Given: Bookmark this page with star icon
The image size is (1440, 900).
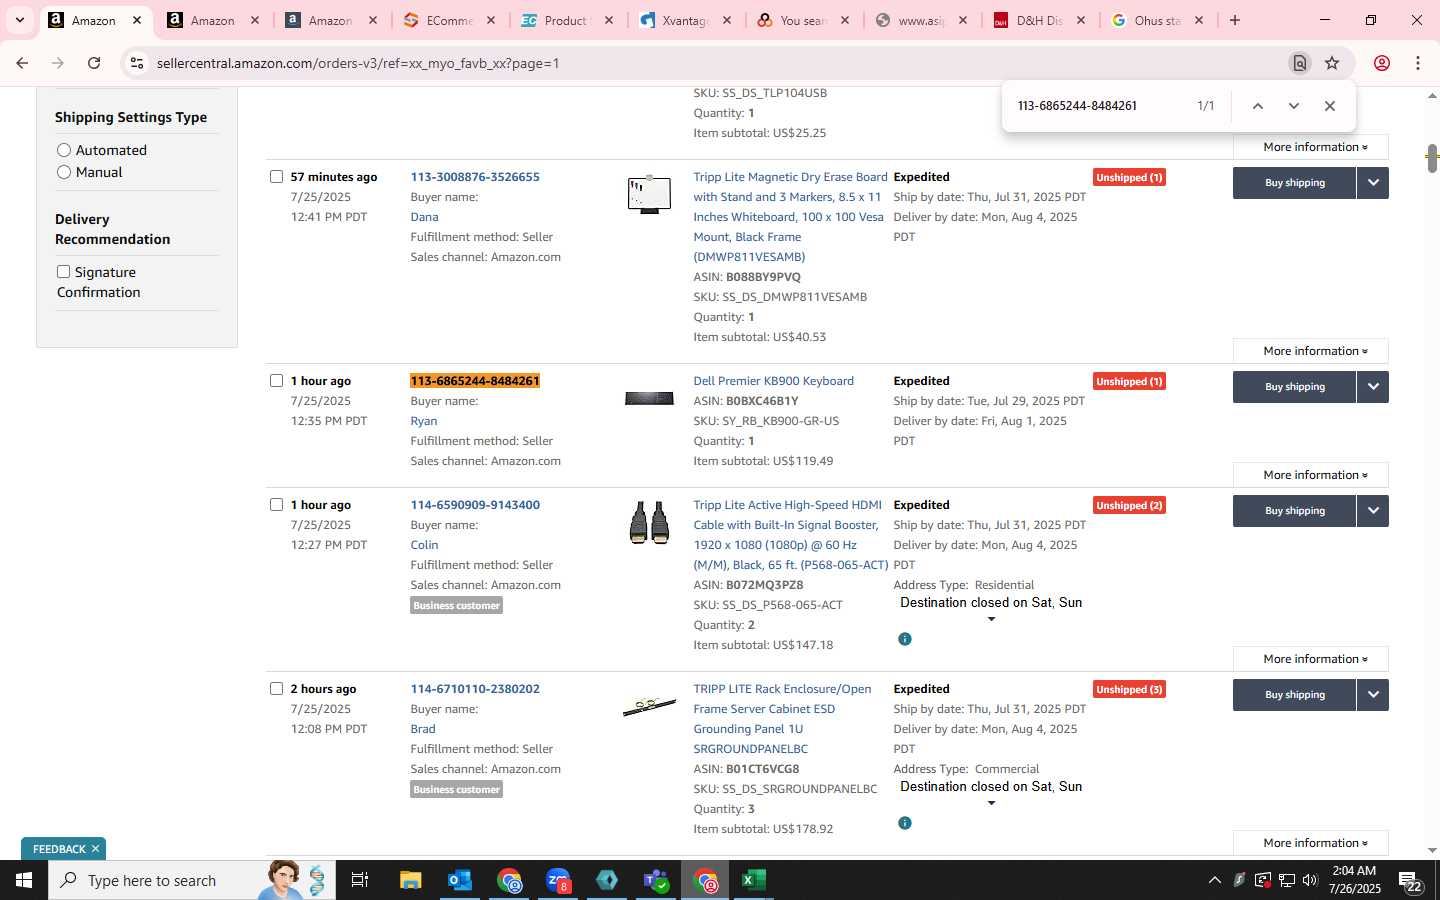Looking at the screenshot, I should [x=1332, y=63].
